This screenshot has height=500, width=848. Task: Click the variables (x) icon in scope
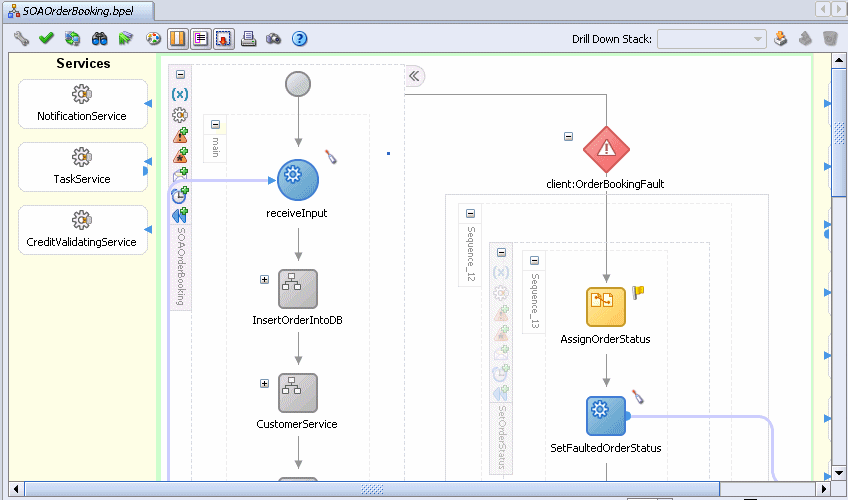pyautogui.click(x=180, y=94)
